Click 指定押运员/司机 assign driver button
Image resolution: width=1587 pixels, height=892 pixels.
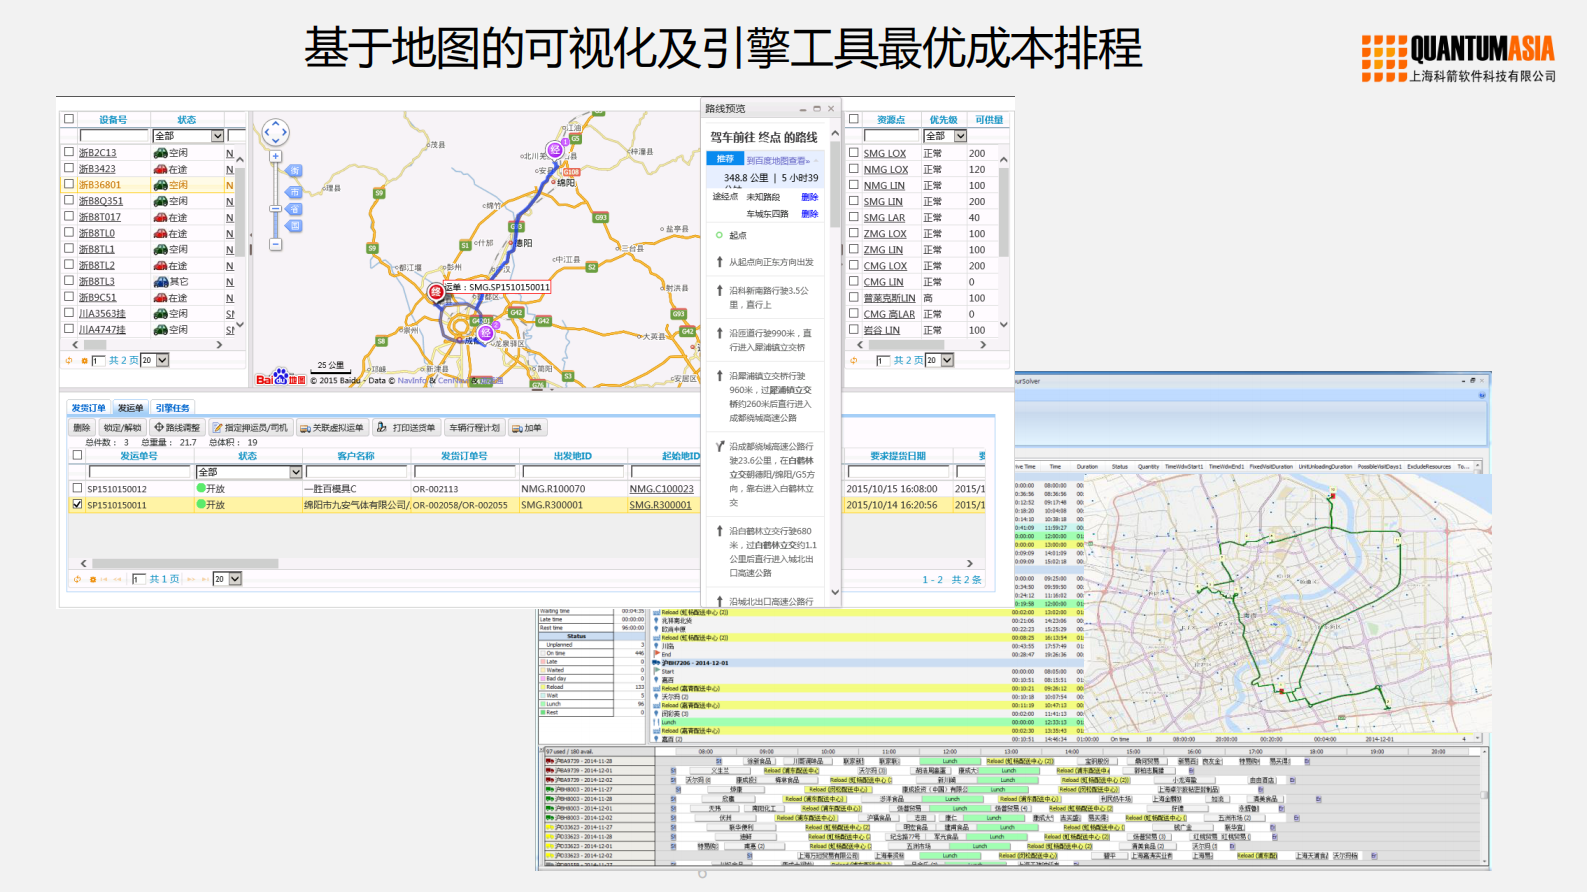[x=250, y=428]
